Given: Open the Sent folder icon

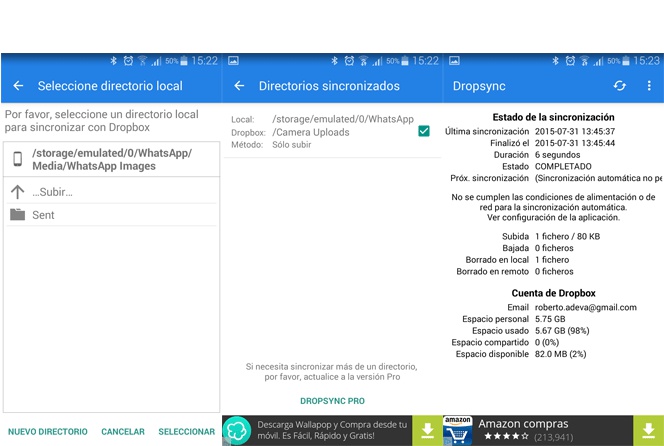Looking at the screenshot, I should click(x=17, y=214).
